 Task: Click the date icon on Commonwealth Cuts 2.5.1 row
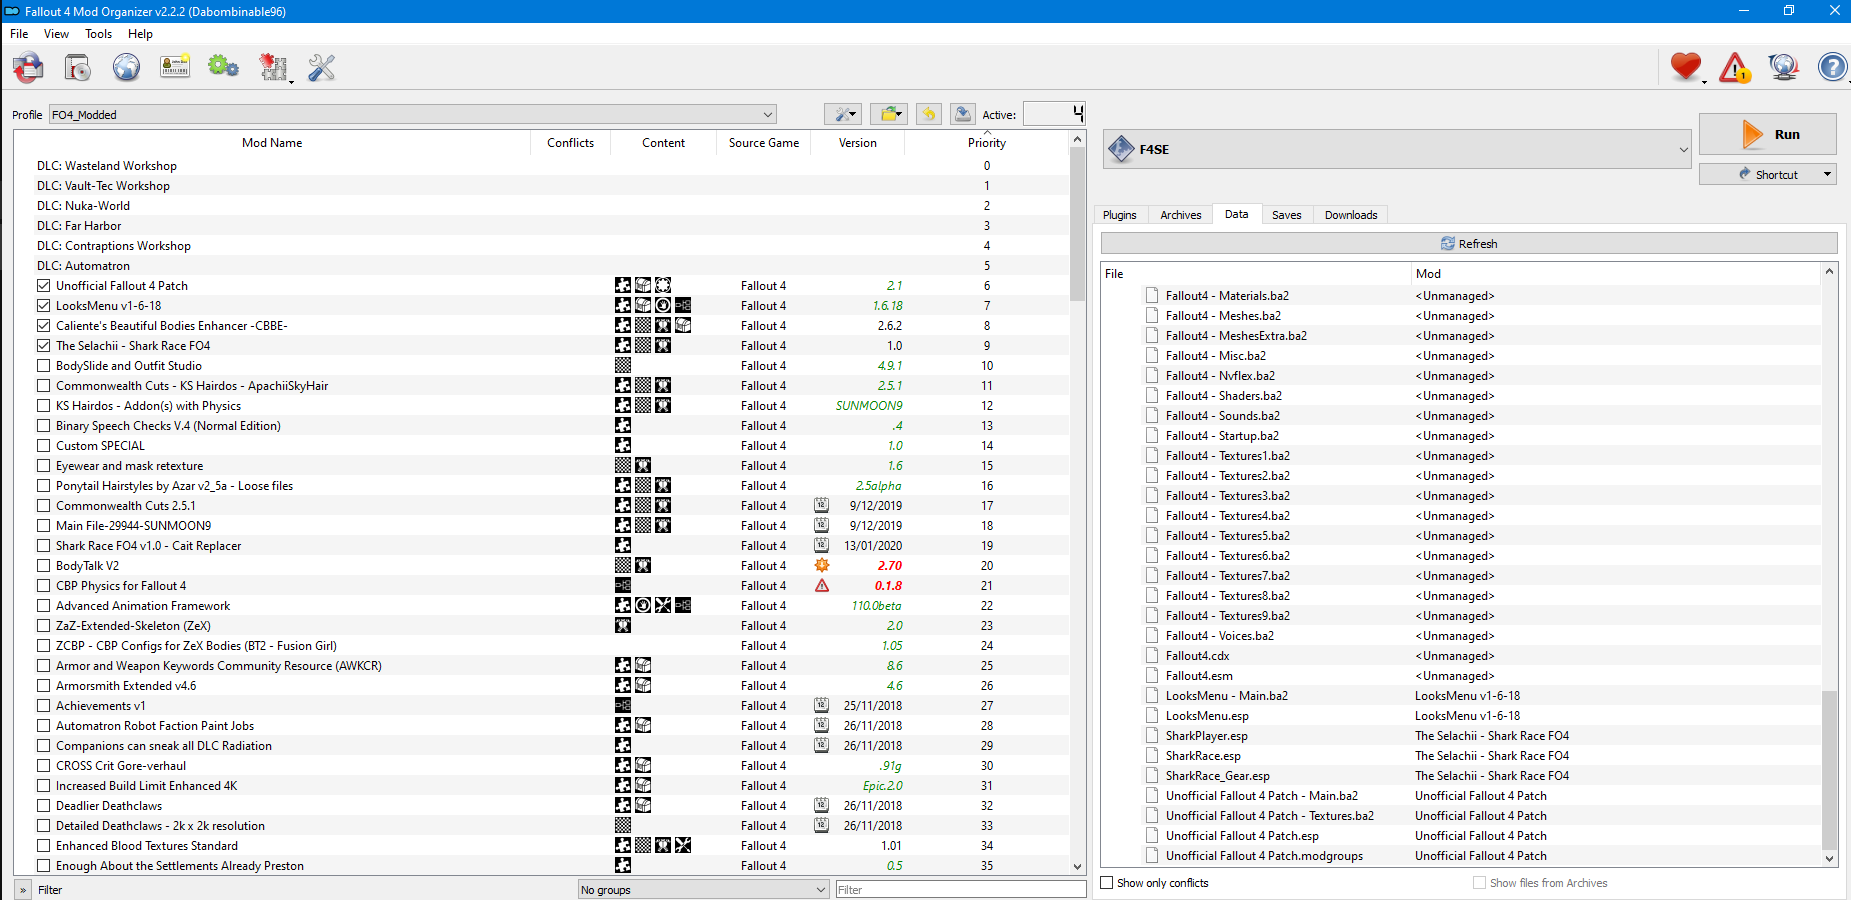pyautogui.click(x=821, y=506)
